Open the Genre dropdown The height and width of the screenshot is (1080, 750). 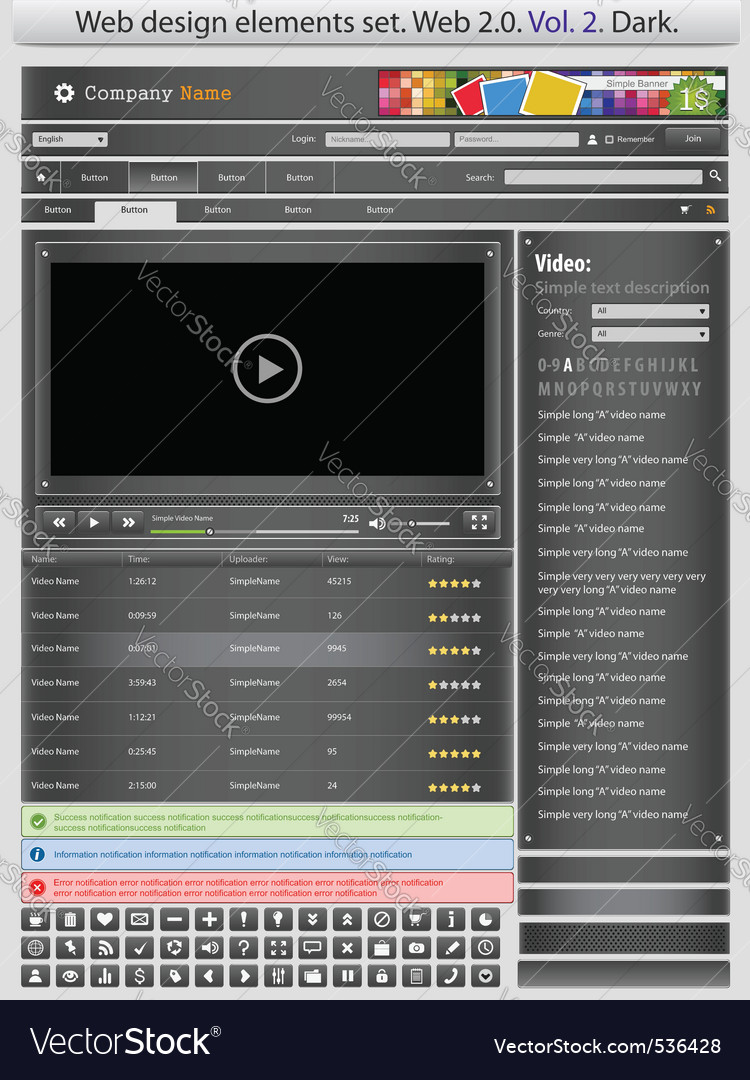[650, 334]
